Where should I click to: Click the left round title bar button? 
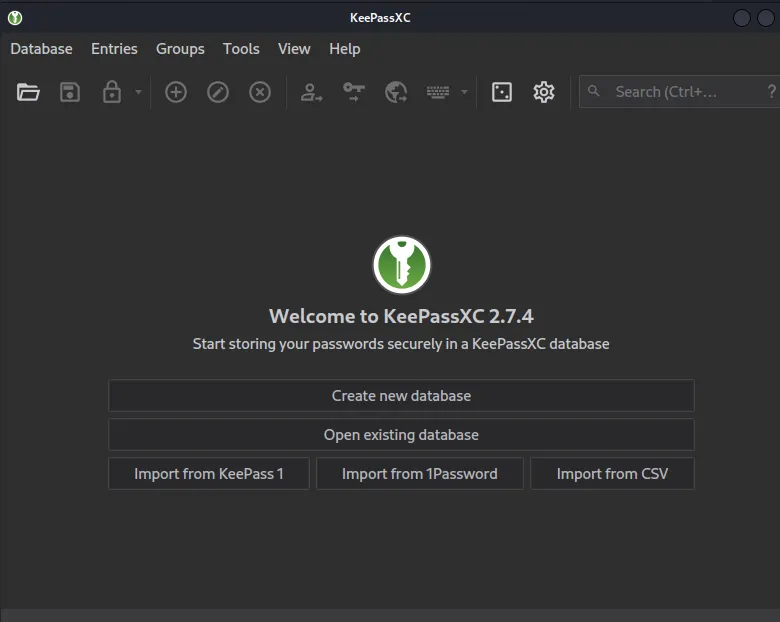pyautogui.click(x=742, y=18)
